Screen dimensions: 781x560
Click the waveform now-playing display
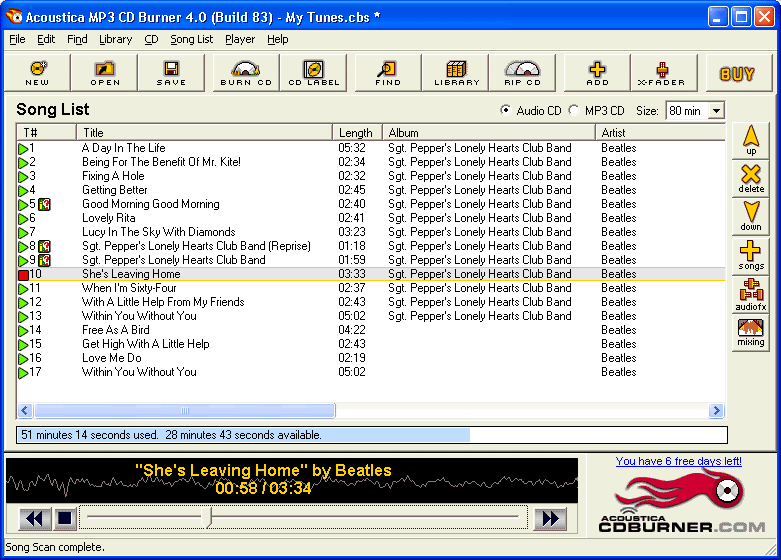coord(292,480)
